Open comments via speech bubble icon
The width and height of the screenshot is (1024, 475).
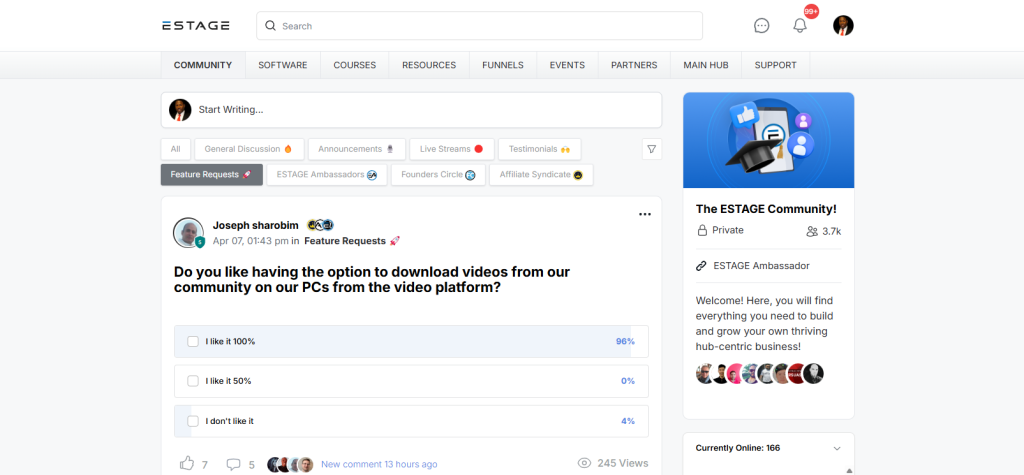[233, 464]
